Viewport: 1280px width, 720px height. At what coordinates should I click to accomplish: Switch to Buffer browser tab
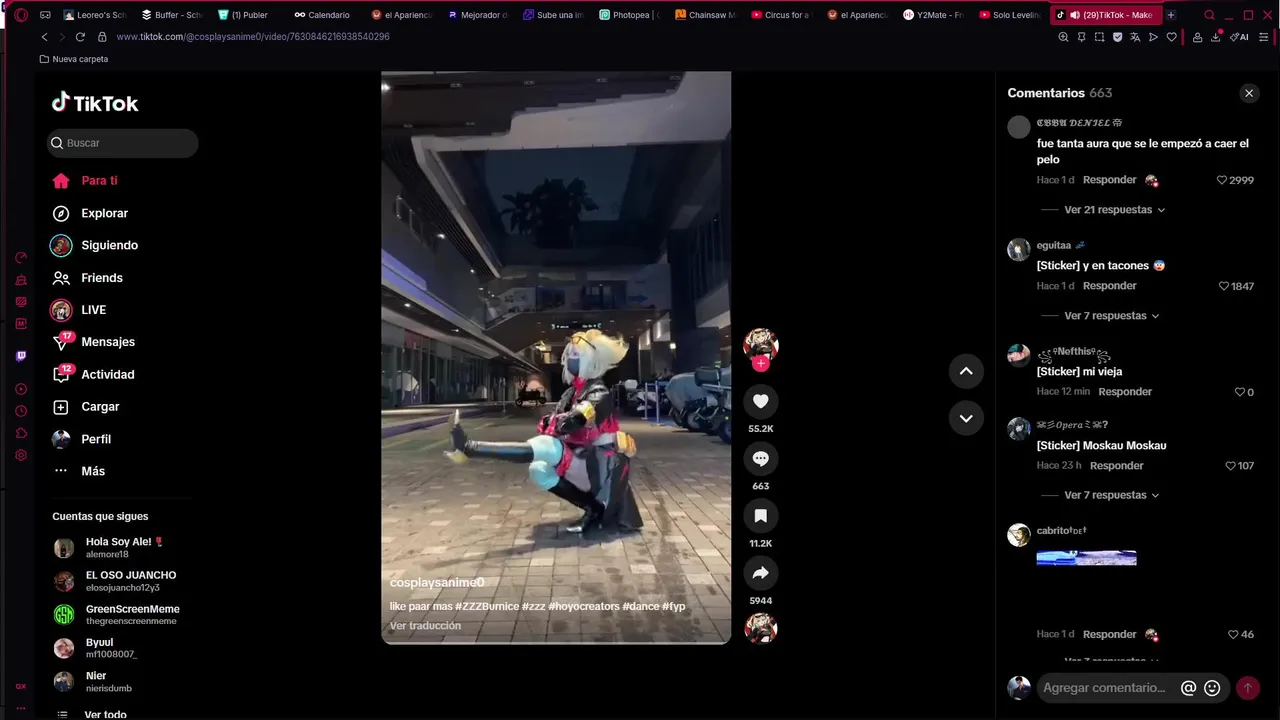pos(173,15)
